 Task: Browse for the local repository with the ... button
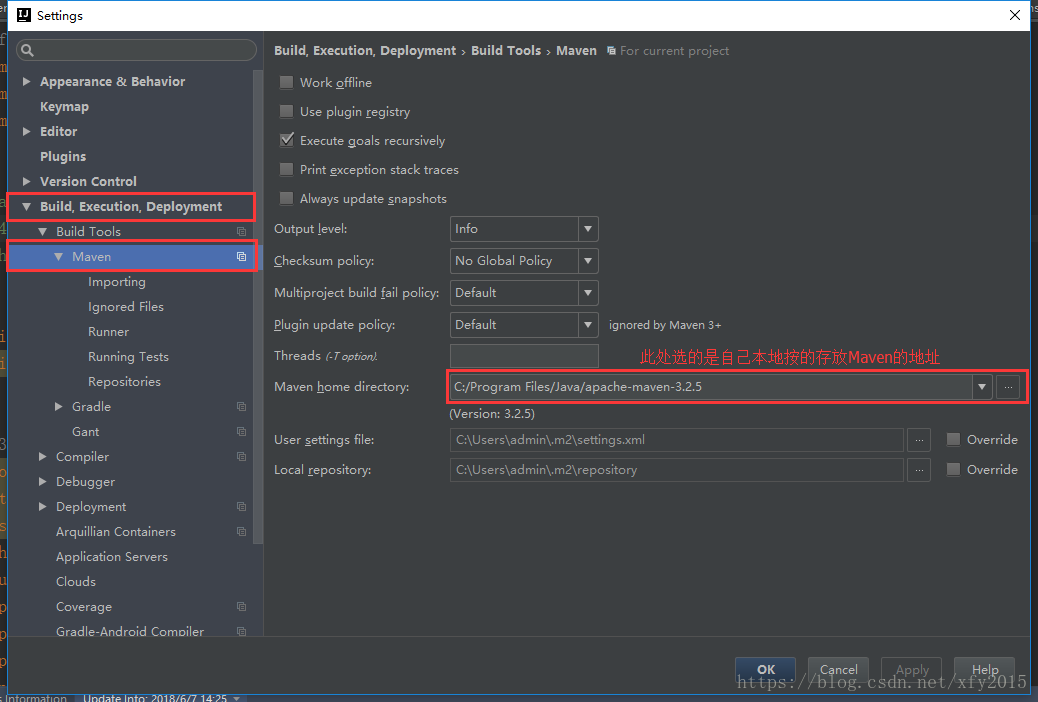tap(919, 470)
